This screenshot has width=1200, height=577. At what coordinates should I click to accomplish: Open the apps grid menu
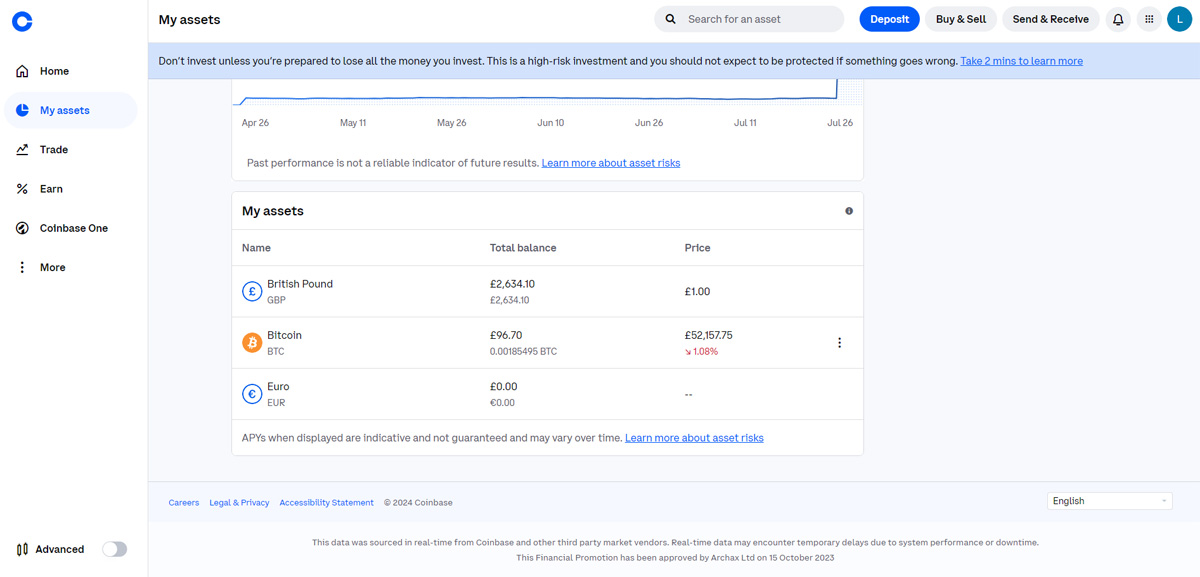(x=1149, y=19)
